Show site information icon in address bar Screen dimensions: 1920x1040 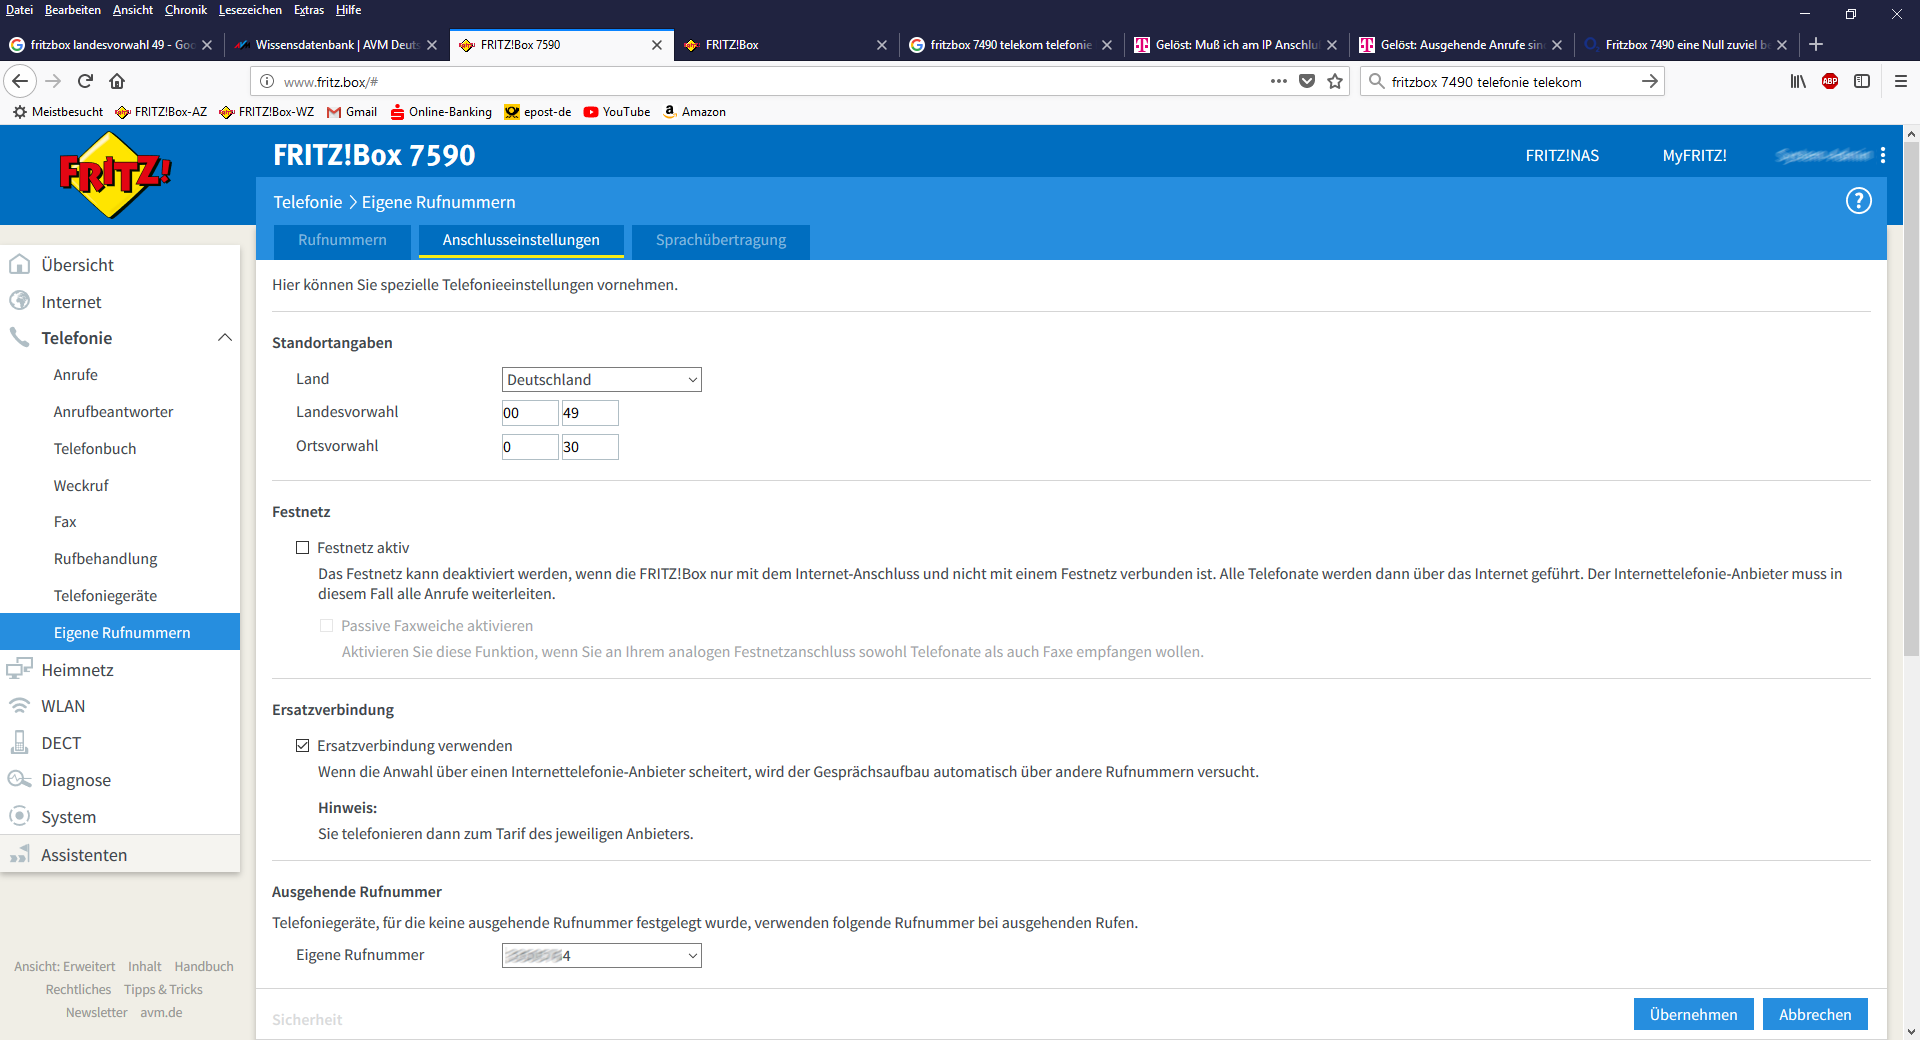[267, 81]
